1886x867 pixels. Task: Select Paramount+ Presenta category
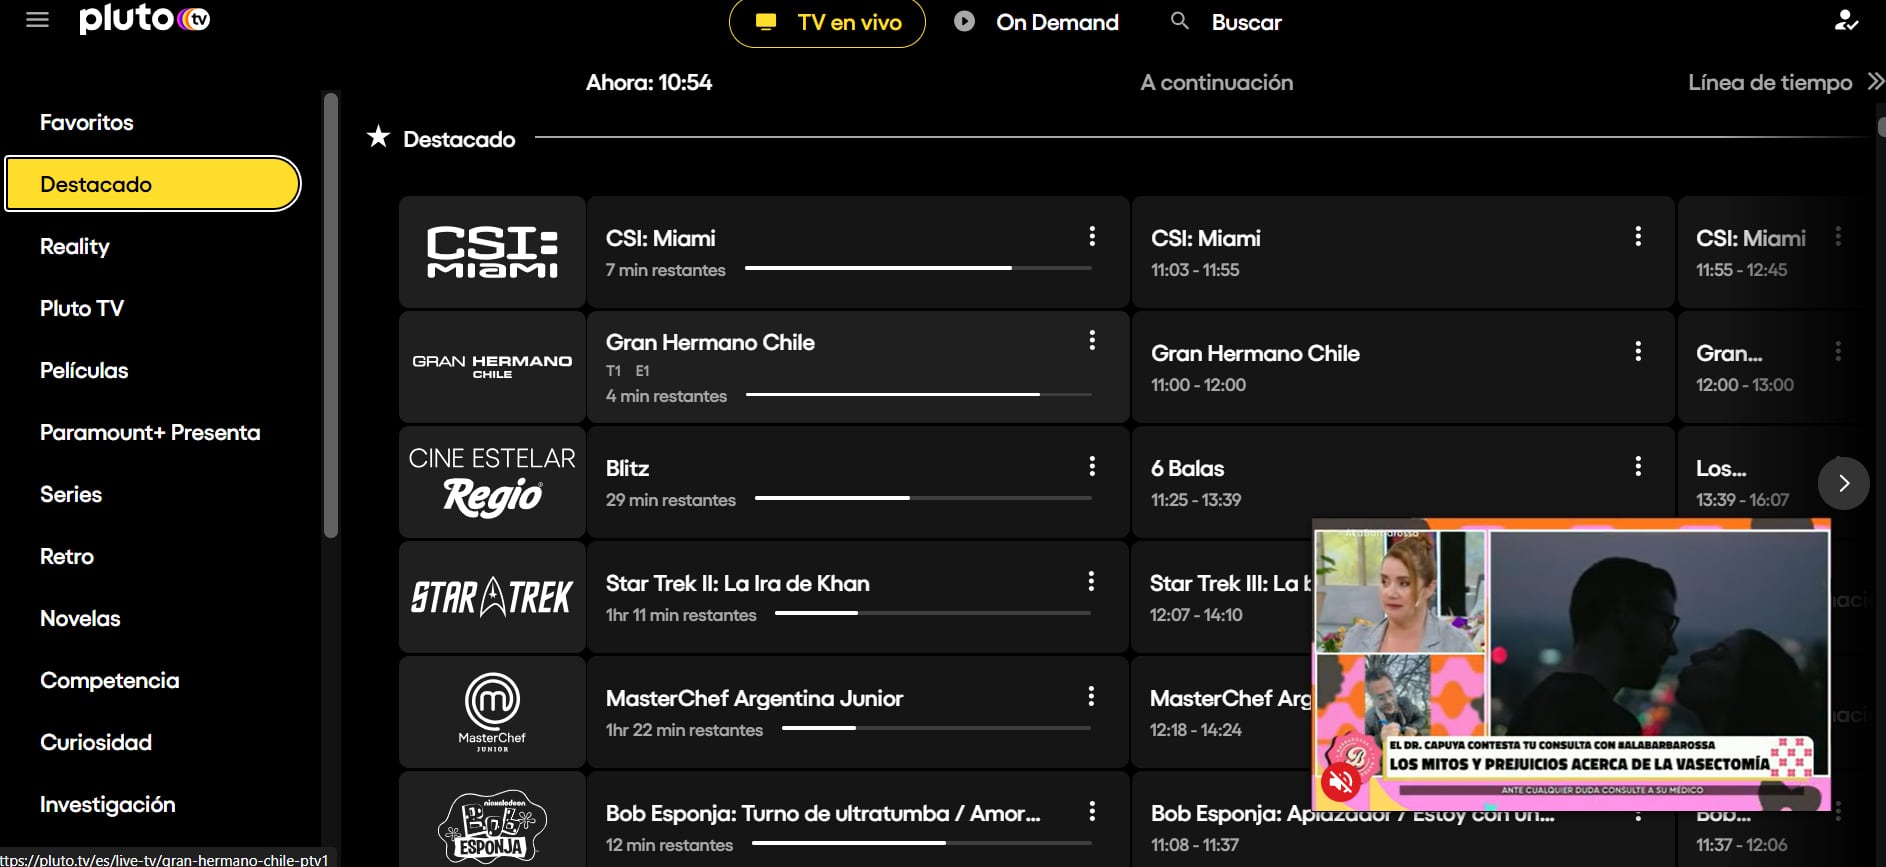150,432
